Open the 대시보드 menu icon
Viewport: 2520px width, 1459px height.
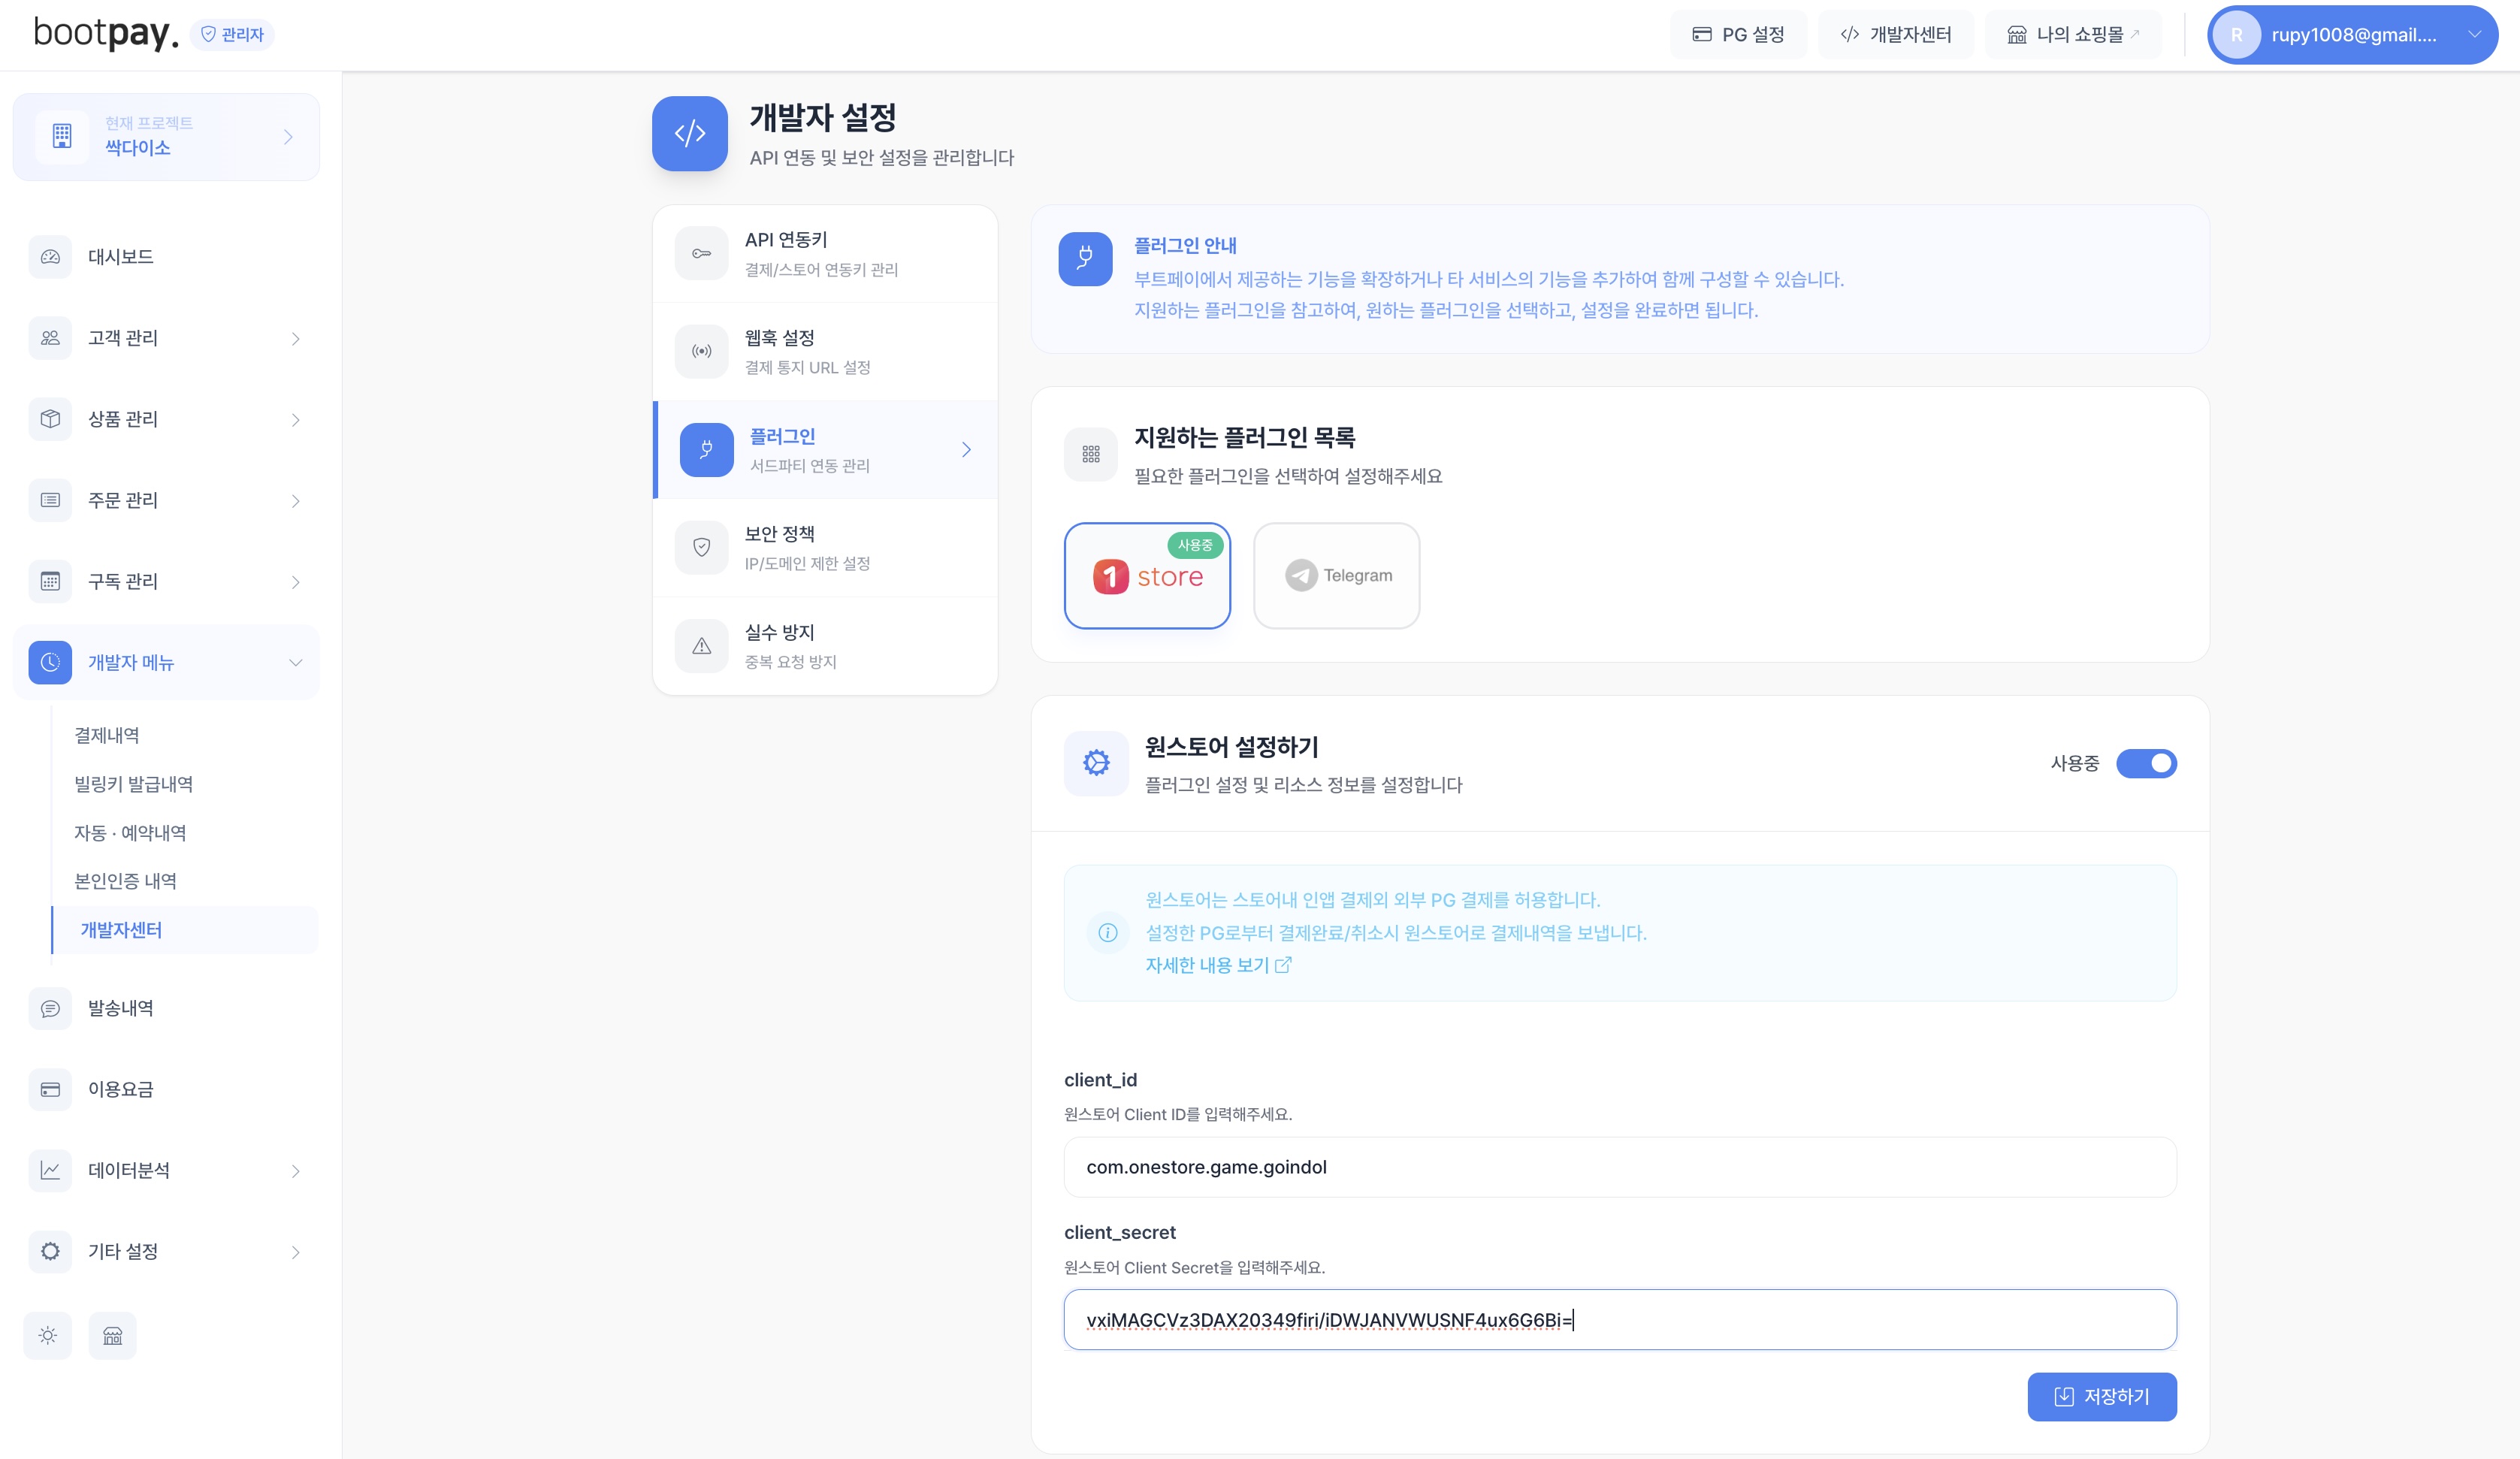[49, 257]
